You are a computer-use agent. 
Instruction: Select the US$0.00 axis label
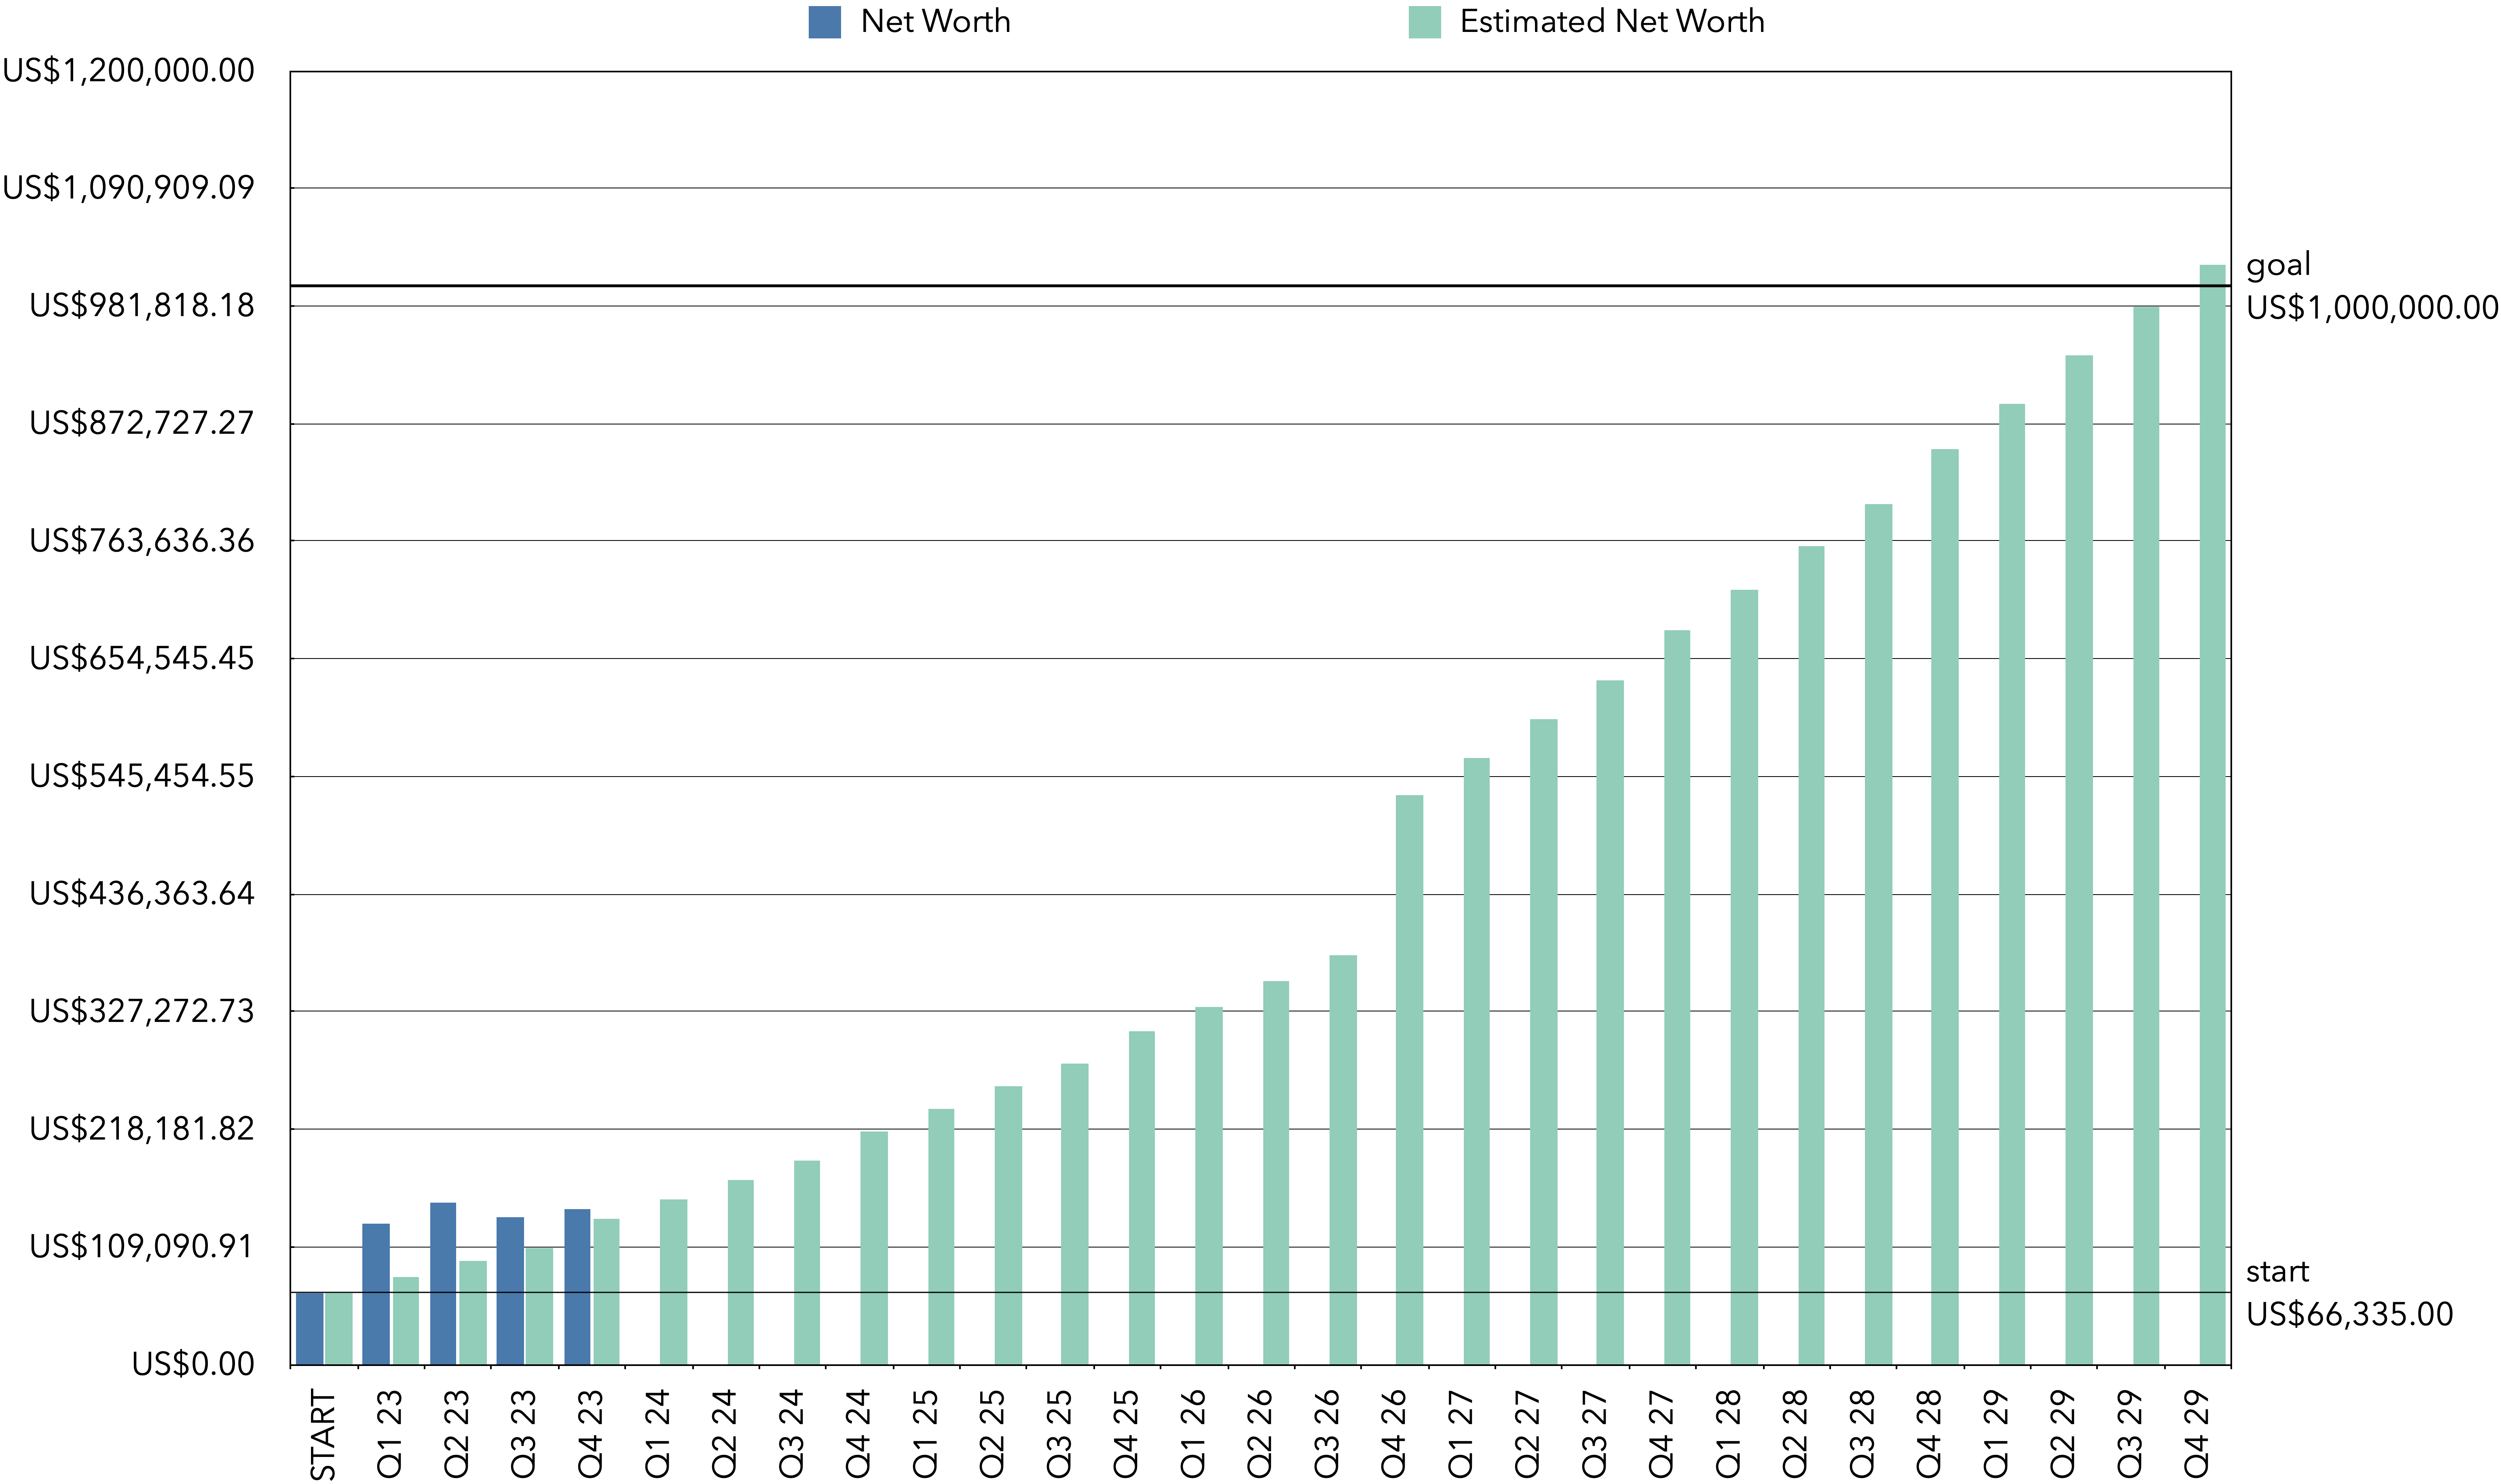[193, 1364]
